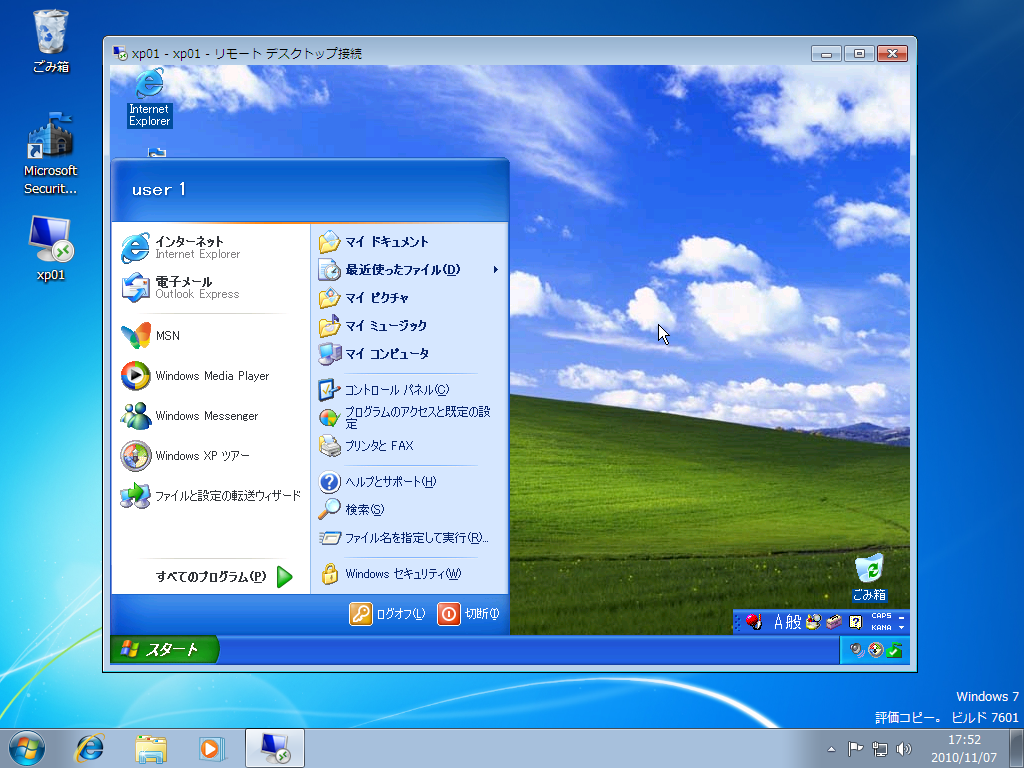Click the 般 conversion mode button
1024x768 pixels.
pyautogui.click(x=793, y=622)
